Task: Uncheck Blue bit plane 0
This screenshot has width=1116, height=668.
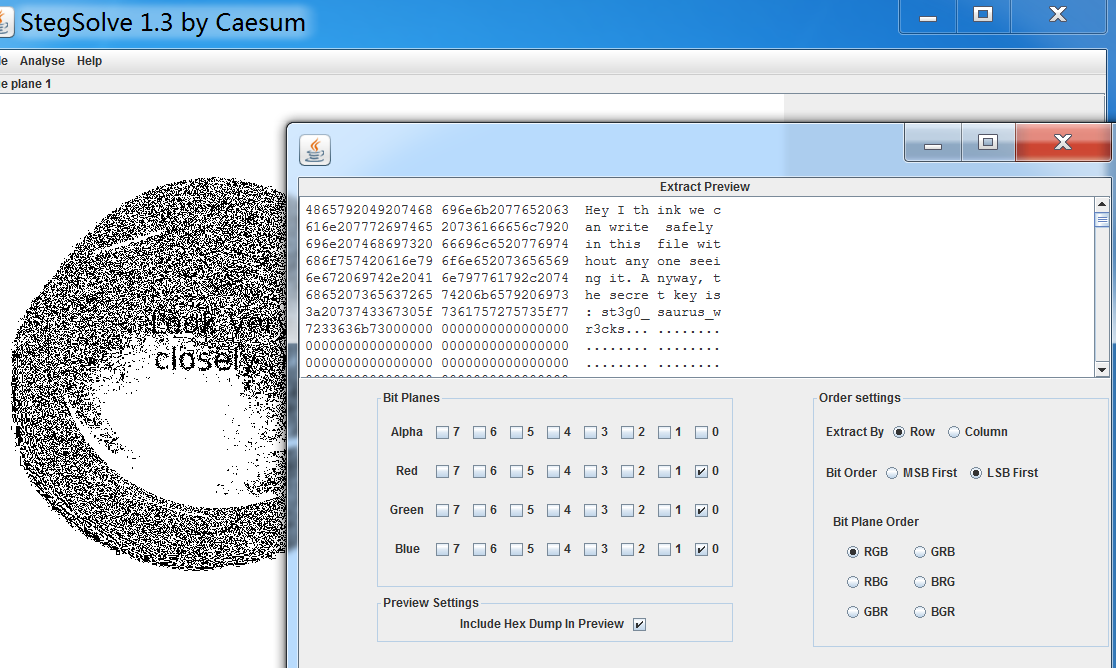Action: pos(702,549)
